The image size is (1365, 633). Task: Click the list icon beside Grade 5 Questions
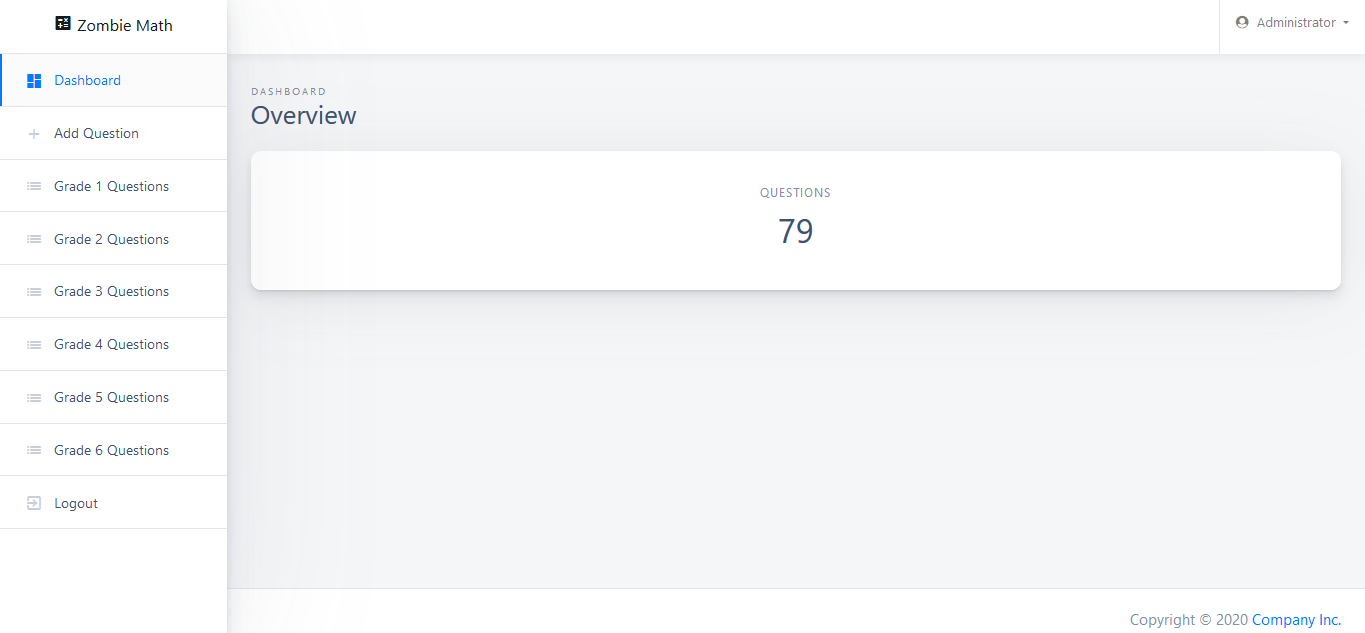tap(34, 398)
